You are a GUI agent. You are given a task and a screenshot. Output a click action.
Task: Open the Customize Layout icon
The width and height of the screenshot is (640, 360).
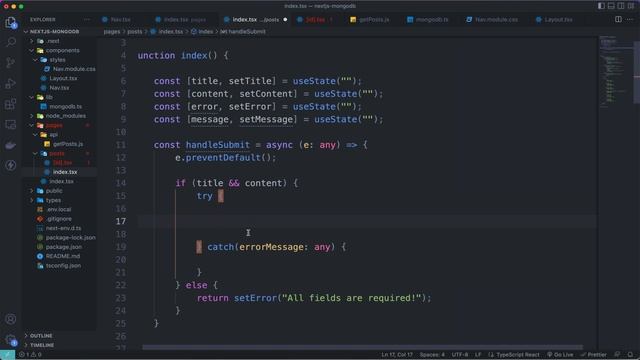(631, 6)
